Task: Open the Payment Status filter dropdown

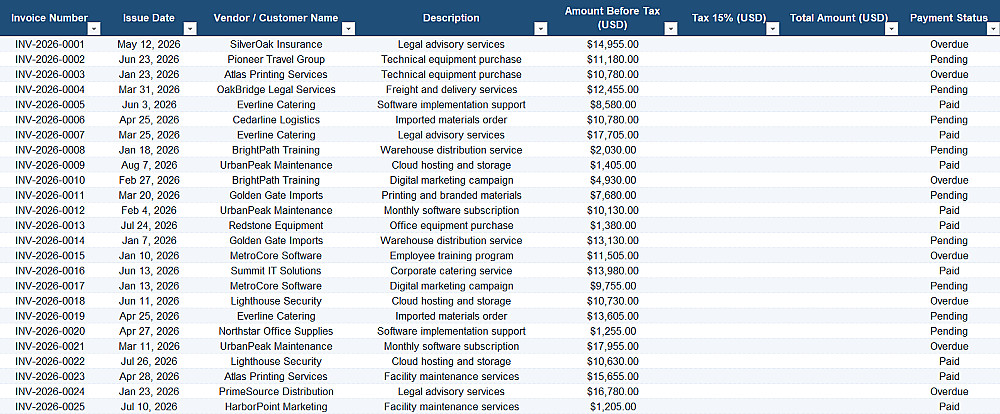Action: pos(993,29)
